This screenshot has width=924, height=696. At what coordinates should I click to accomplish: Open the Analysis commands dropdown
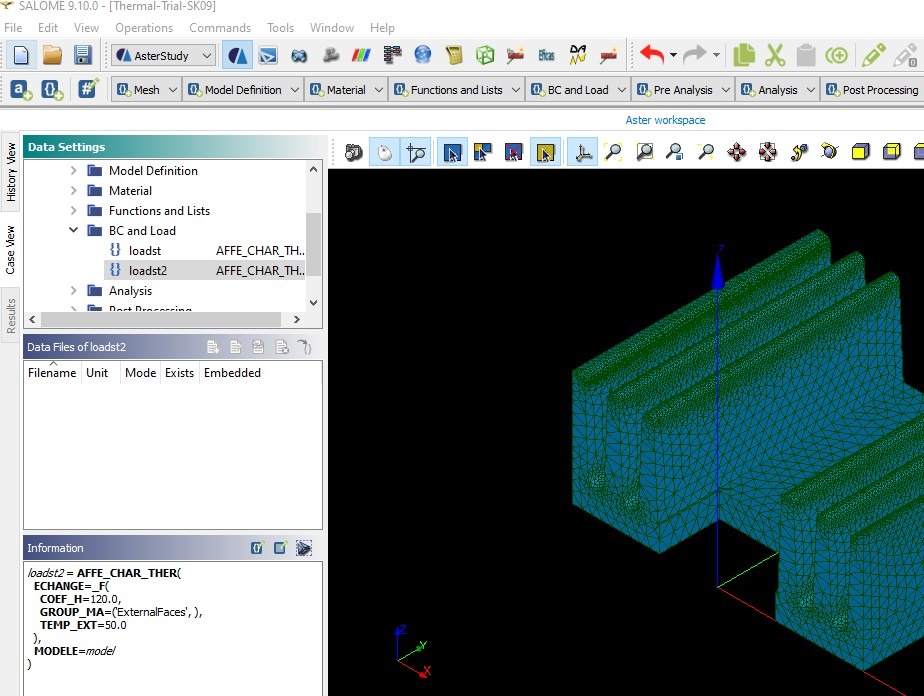coord(778,90)
